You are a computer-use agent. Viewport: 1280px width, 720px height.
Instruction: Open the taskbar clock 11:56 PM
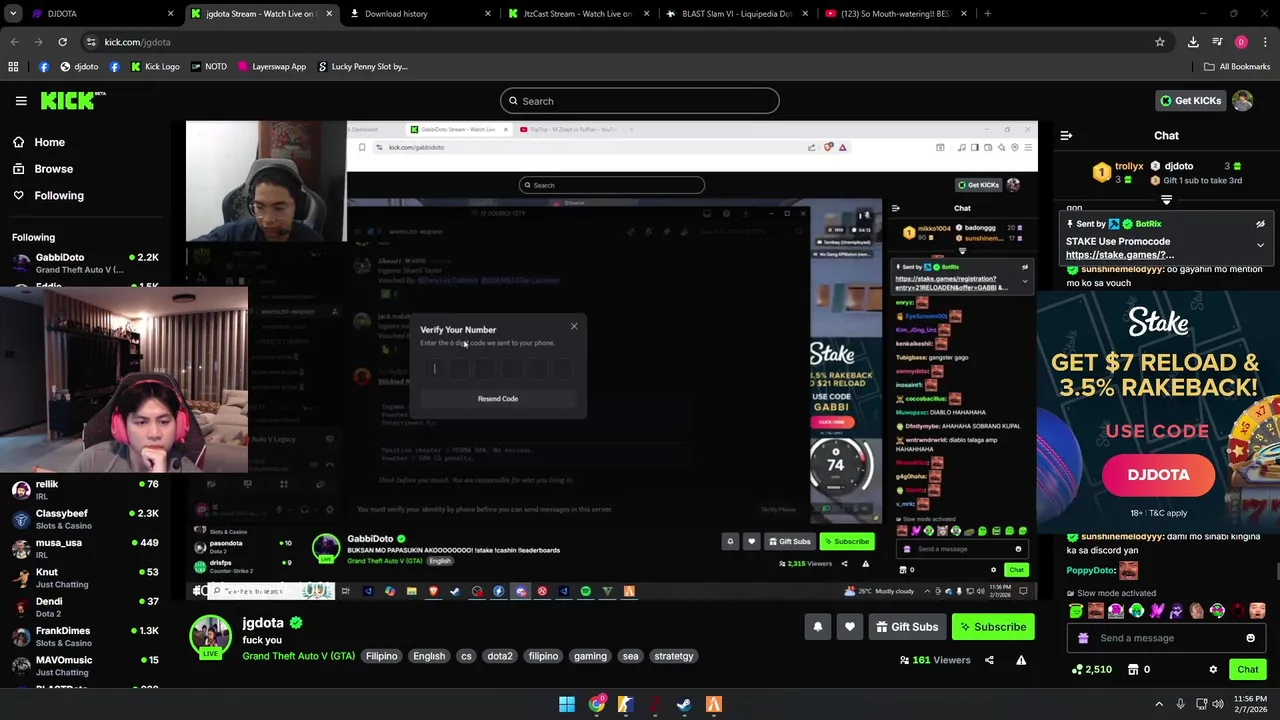[1252, 705]
